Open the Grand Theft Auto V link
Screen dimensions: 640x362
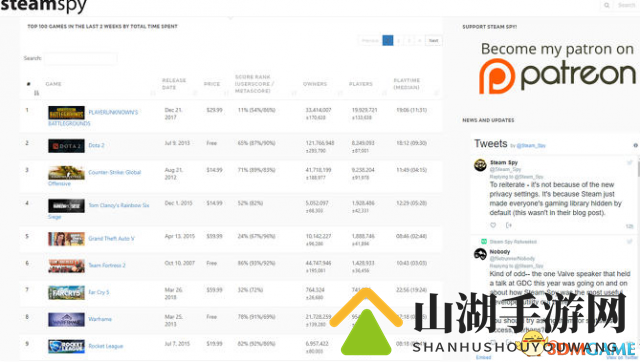[111, 238]
